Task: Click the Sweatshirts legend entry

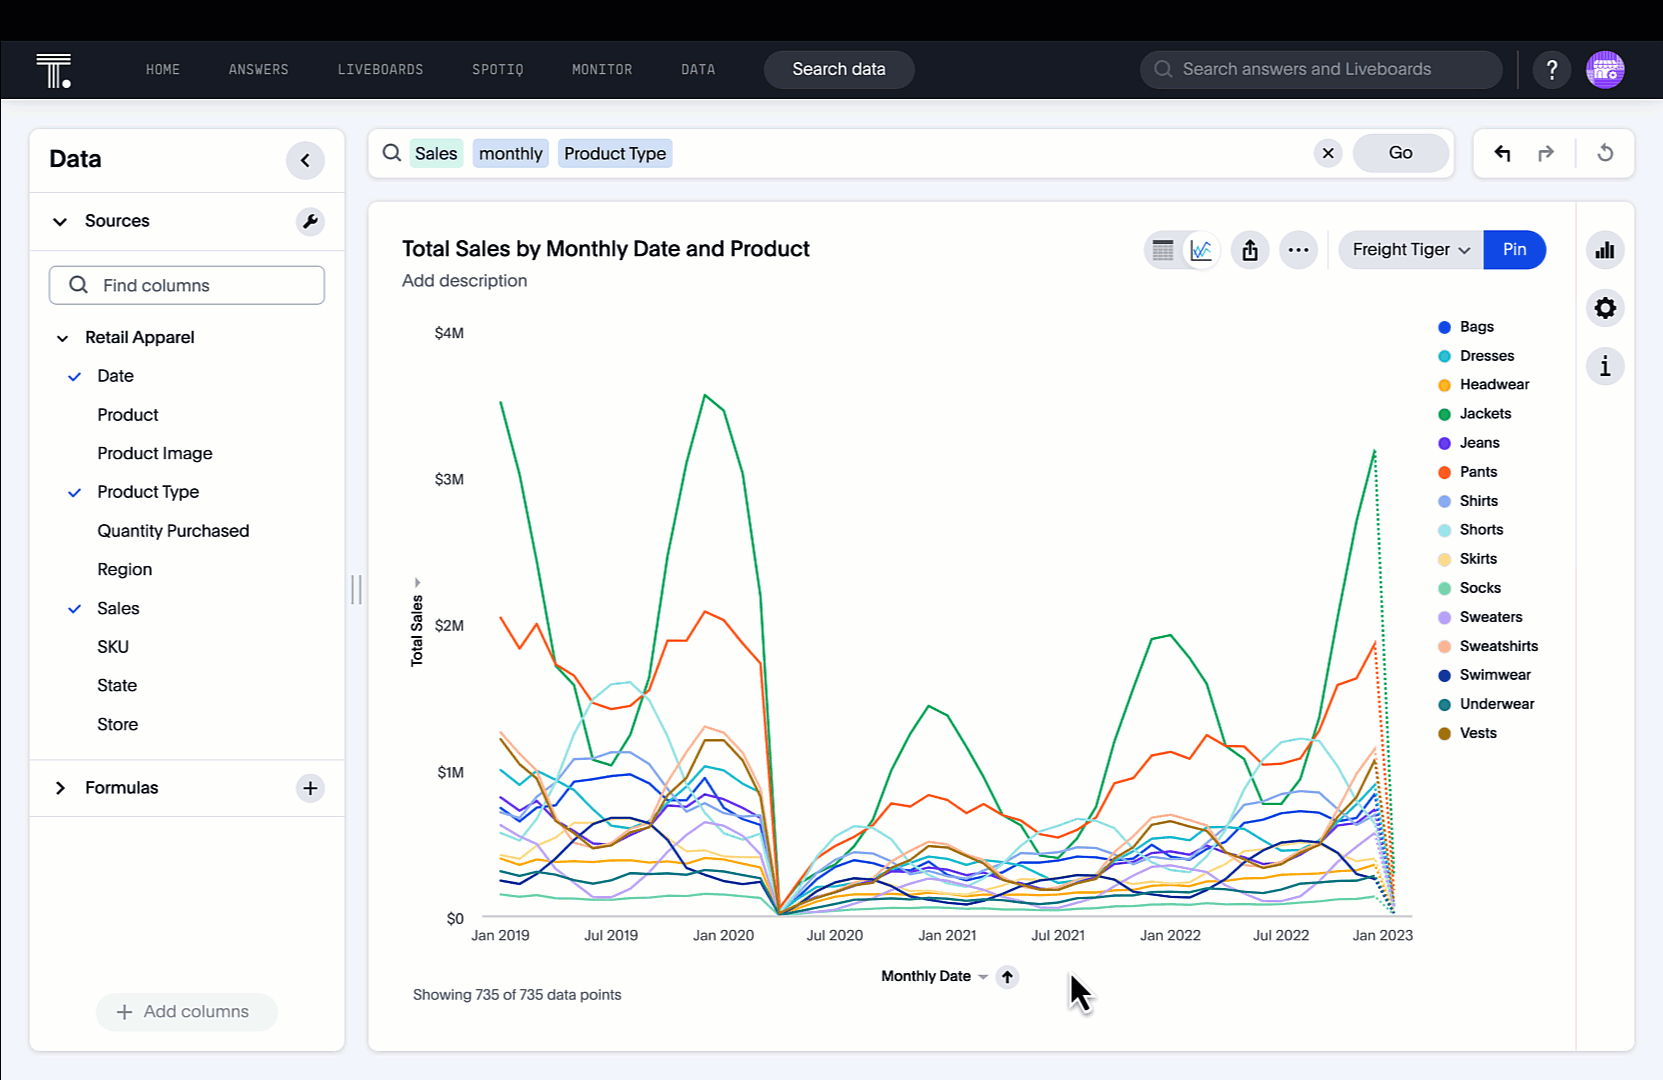Action: 1488,646
